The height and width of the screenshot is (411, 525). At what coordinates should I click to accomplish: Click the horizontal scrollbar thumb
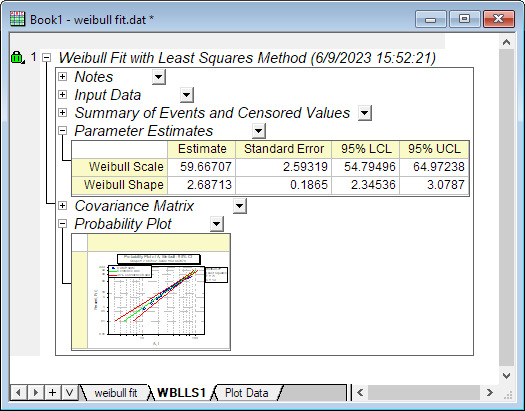[x=424, y=392]
